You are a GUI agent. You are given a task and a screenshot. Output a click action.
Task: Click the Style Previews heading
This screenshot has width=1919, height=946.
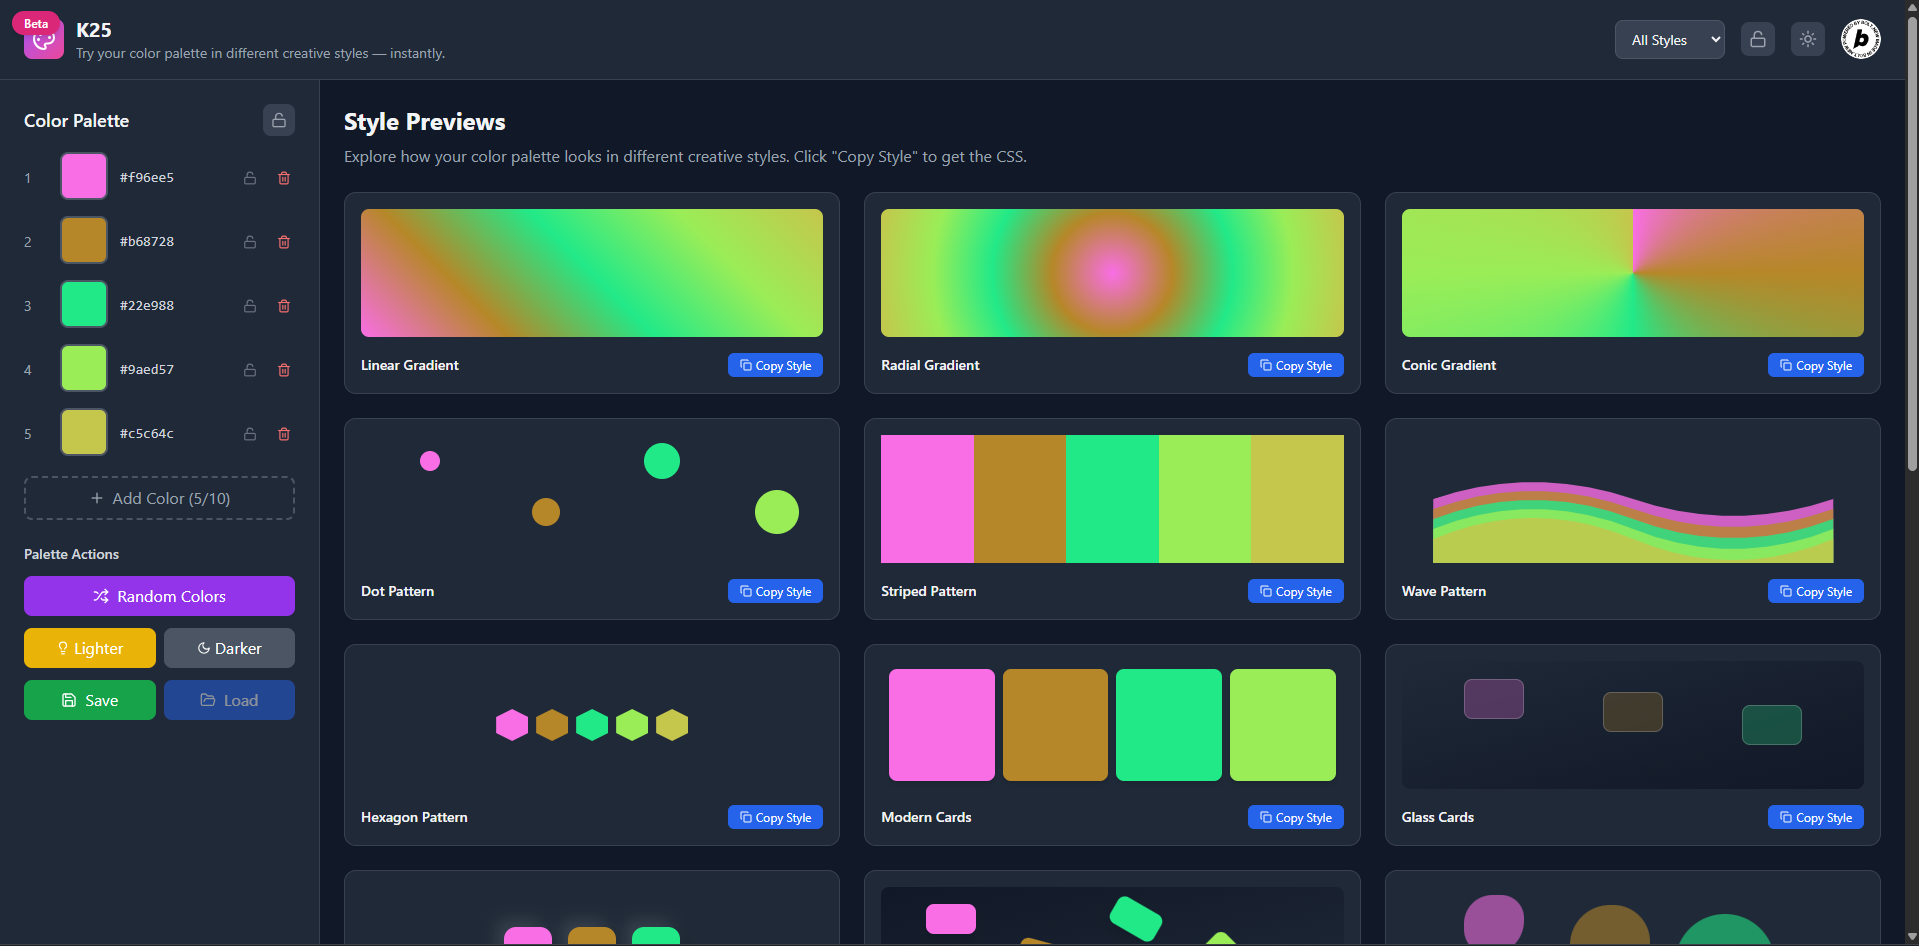coord(425,122)
